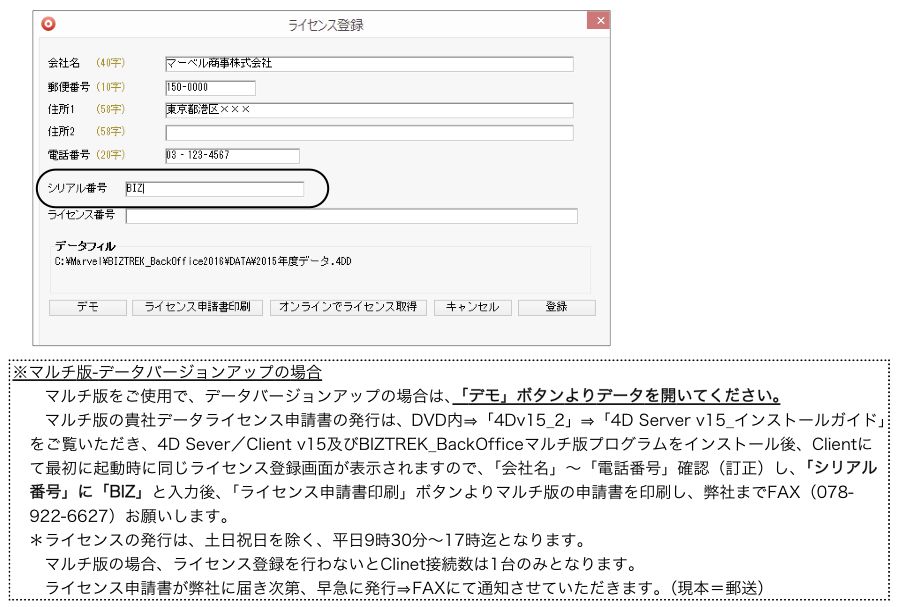The width and height of the screenshot is (900, 607).
Task: Click the (20字) hint beside 電話番号
Action: [110, 155]
